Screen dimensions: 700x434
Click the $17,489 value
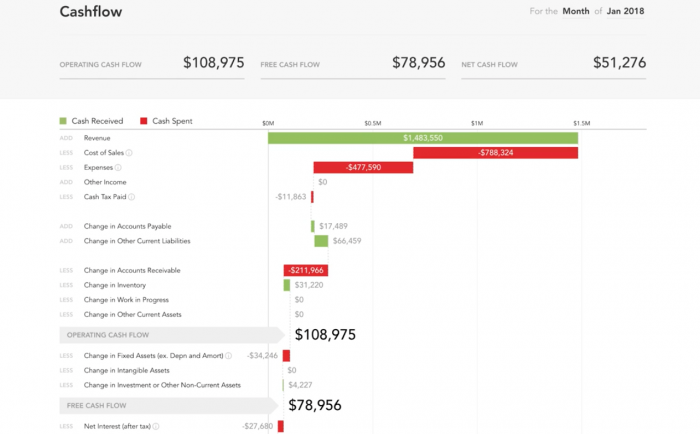[333, 226]
